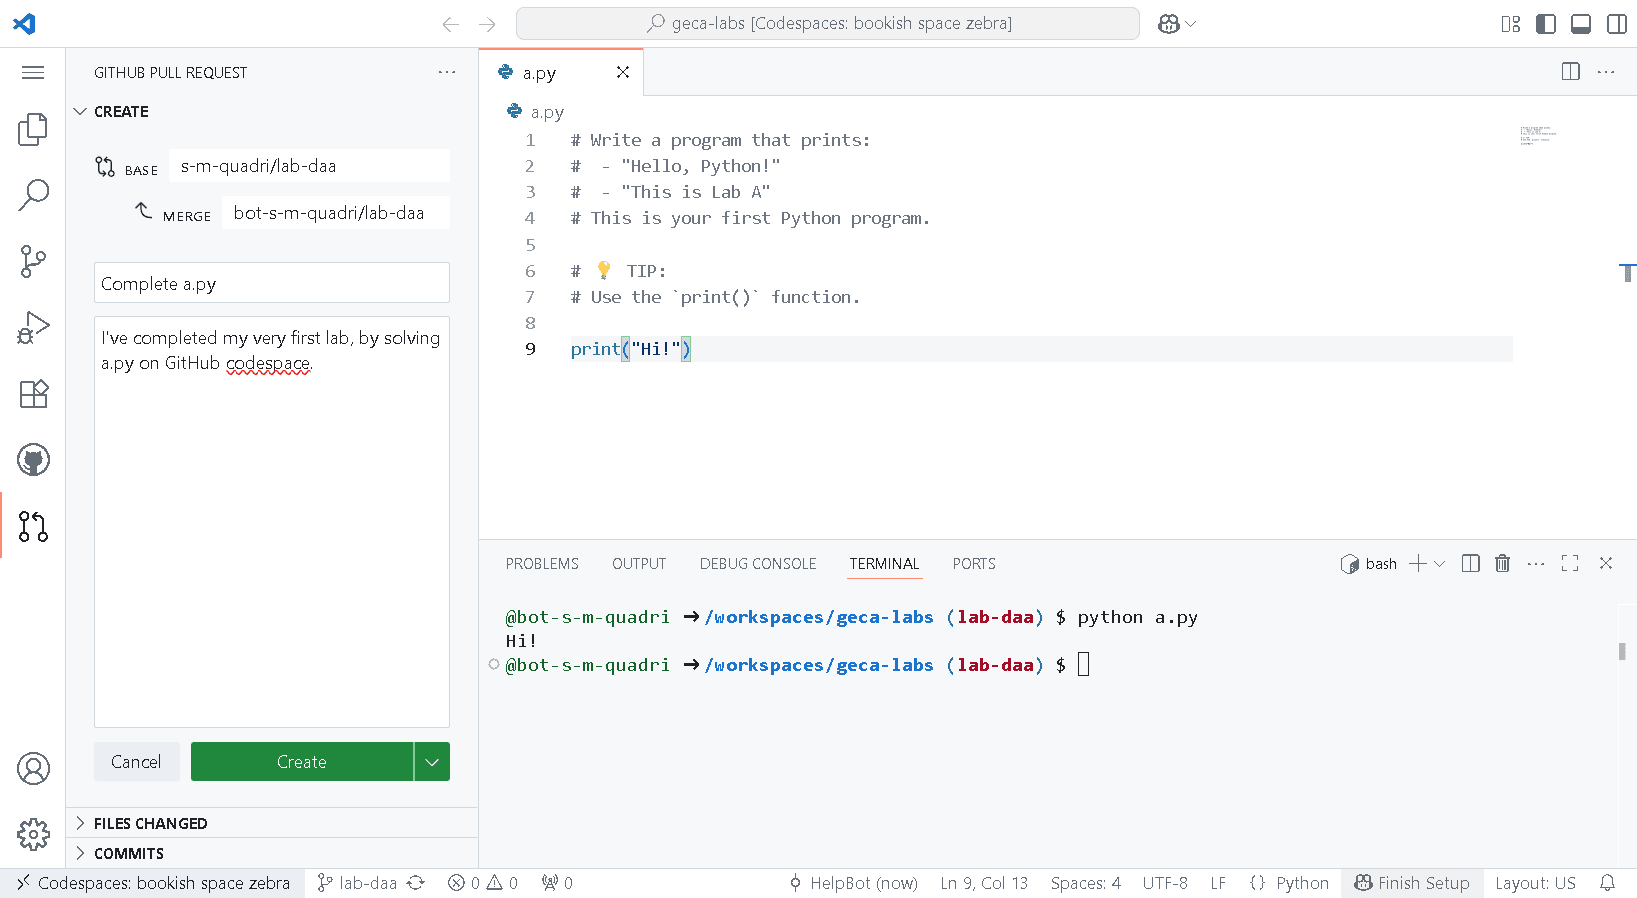Open terminal panel More Actions
Image resolution: width=1637 pixels, height=898 pixels.
[1536, 564]
